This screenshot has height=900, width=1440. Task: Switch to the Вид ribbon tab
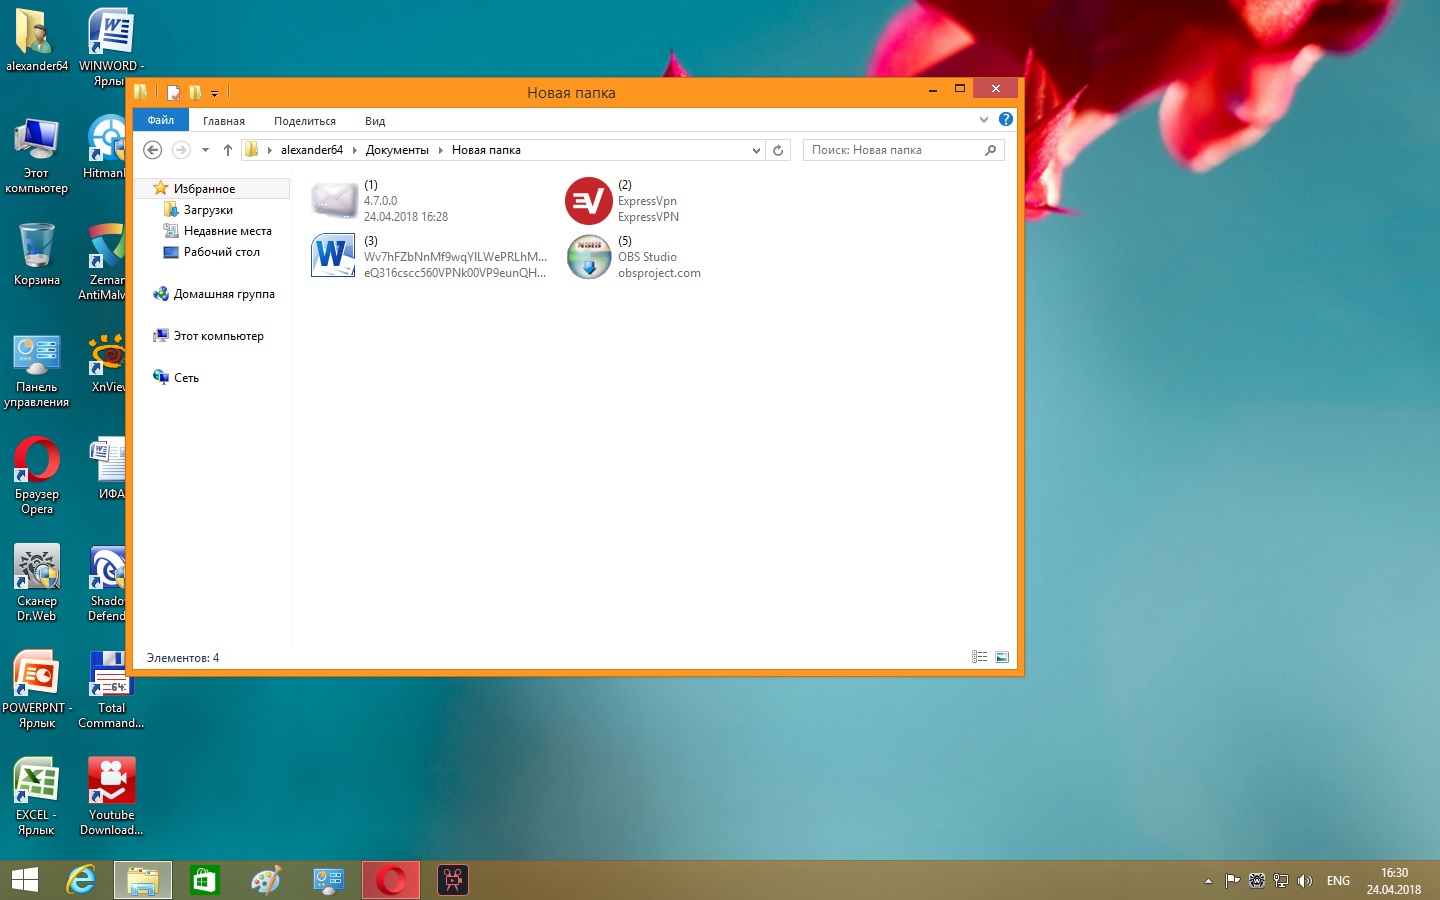pyautogui.click(x=375, y=121)
